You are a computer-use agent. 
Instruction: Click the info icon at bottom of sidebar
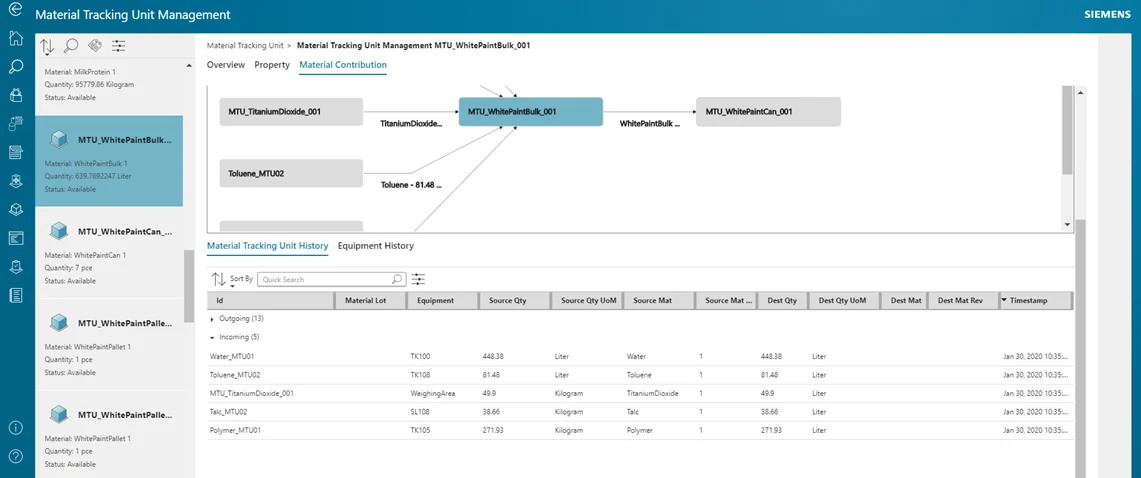[x=16, y=428]
